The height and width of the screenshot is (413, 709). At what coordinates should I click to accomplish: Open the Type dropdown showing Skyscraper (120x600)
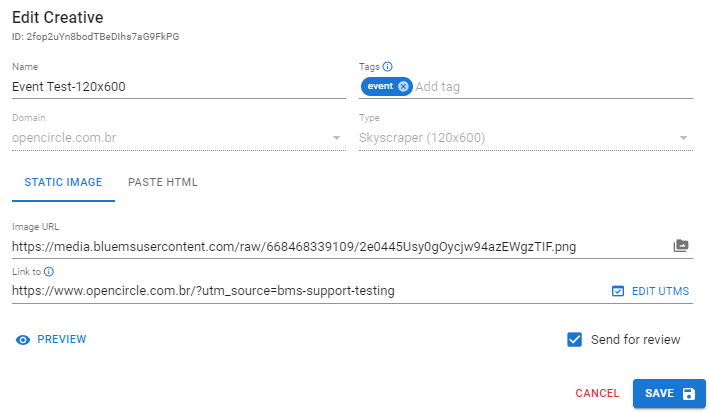click(x=684, y=138)
